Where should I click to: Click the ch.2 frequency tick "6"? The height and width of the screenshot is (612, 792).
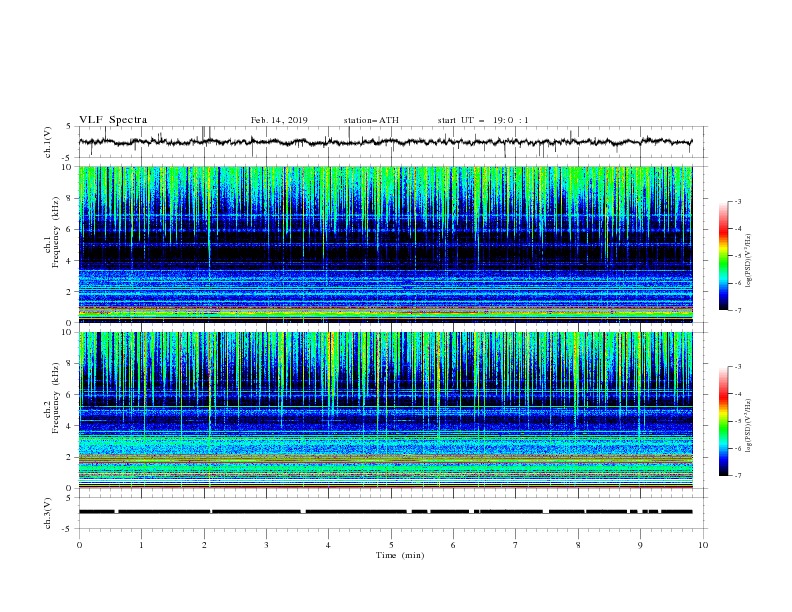(70, 395)
